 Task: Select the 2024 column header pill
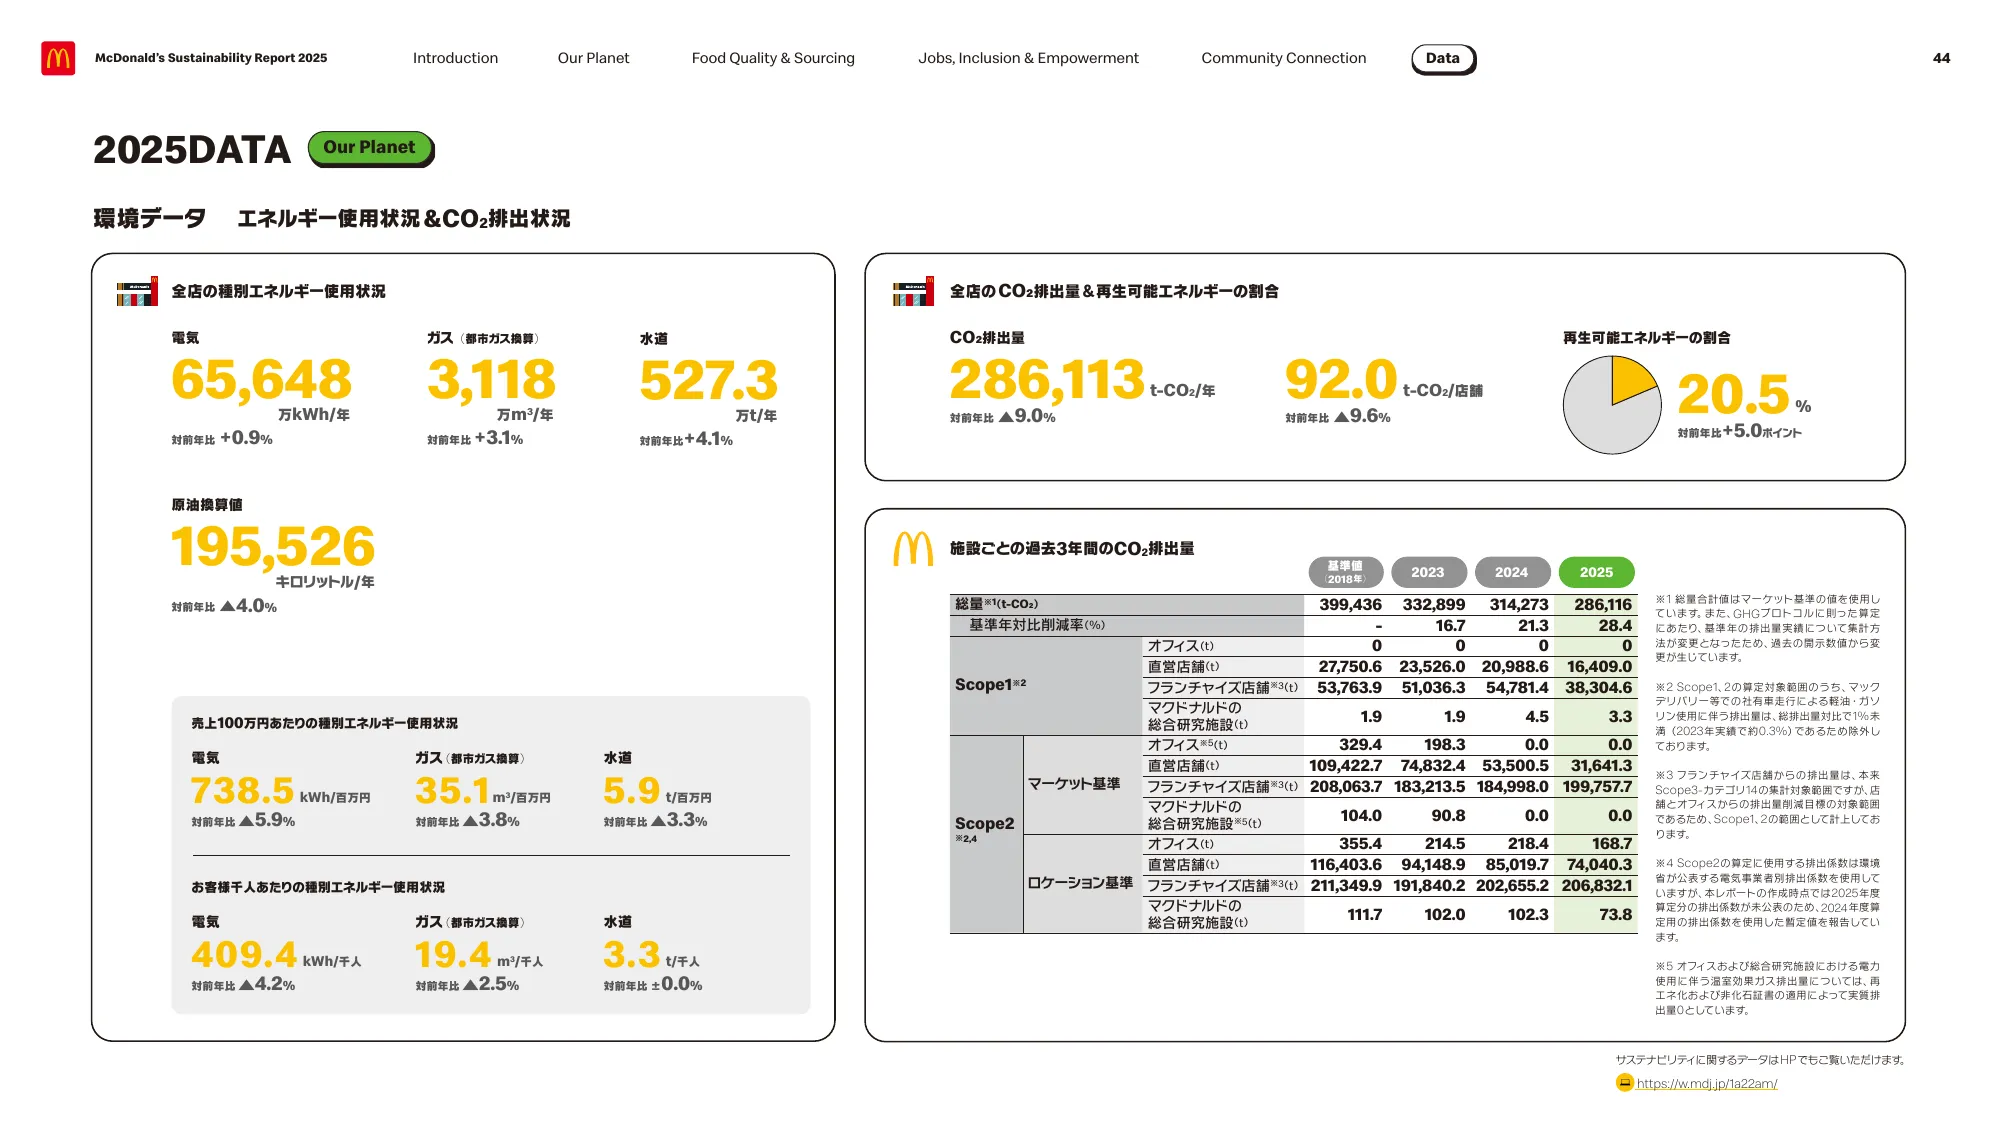[1511, 572]
